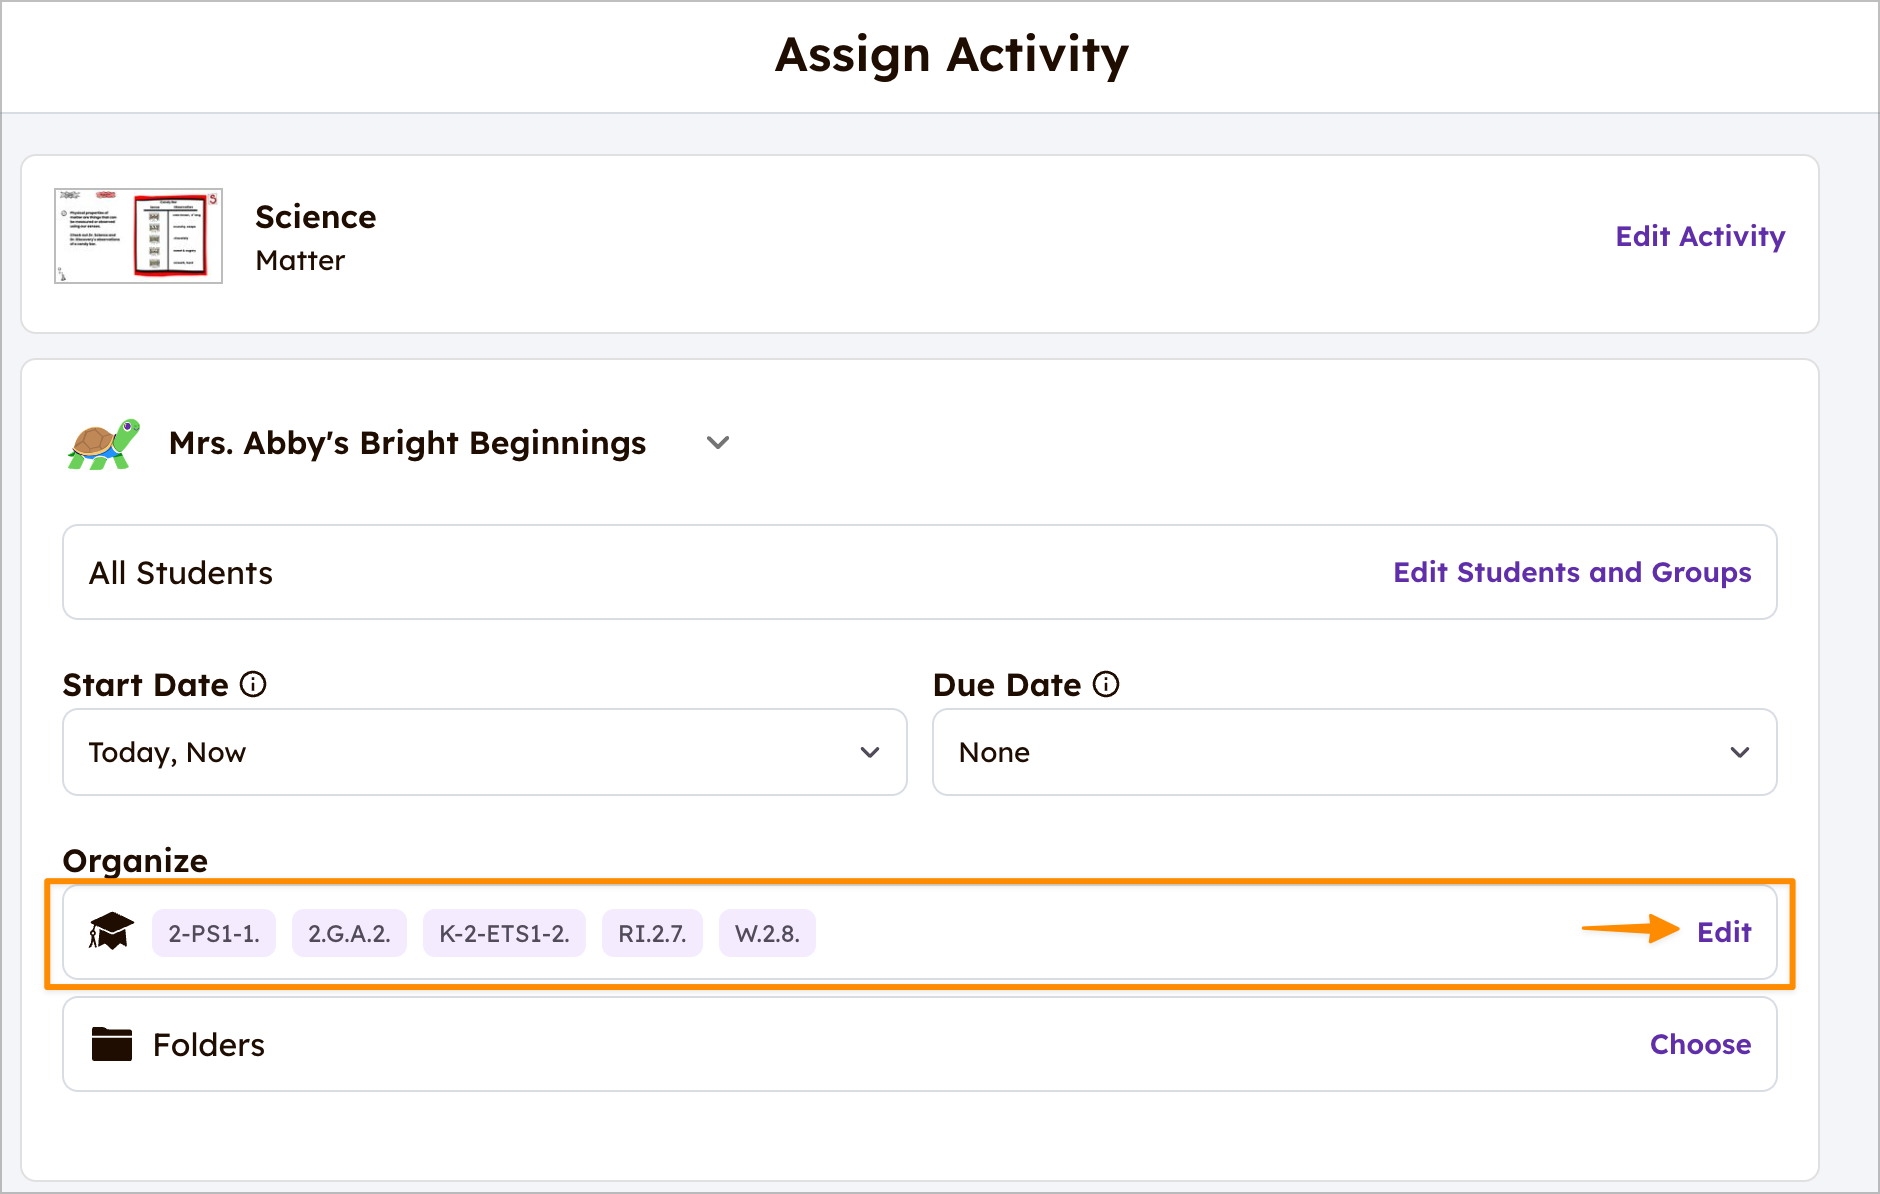
Task: Click the Start Date info icon
Action: tap(254, 685)
